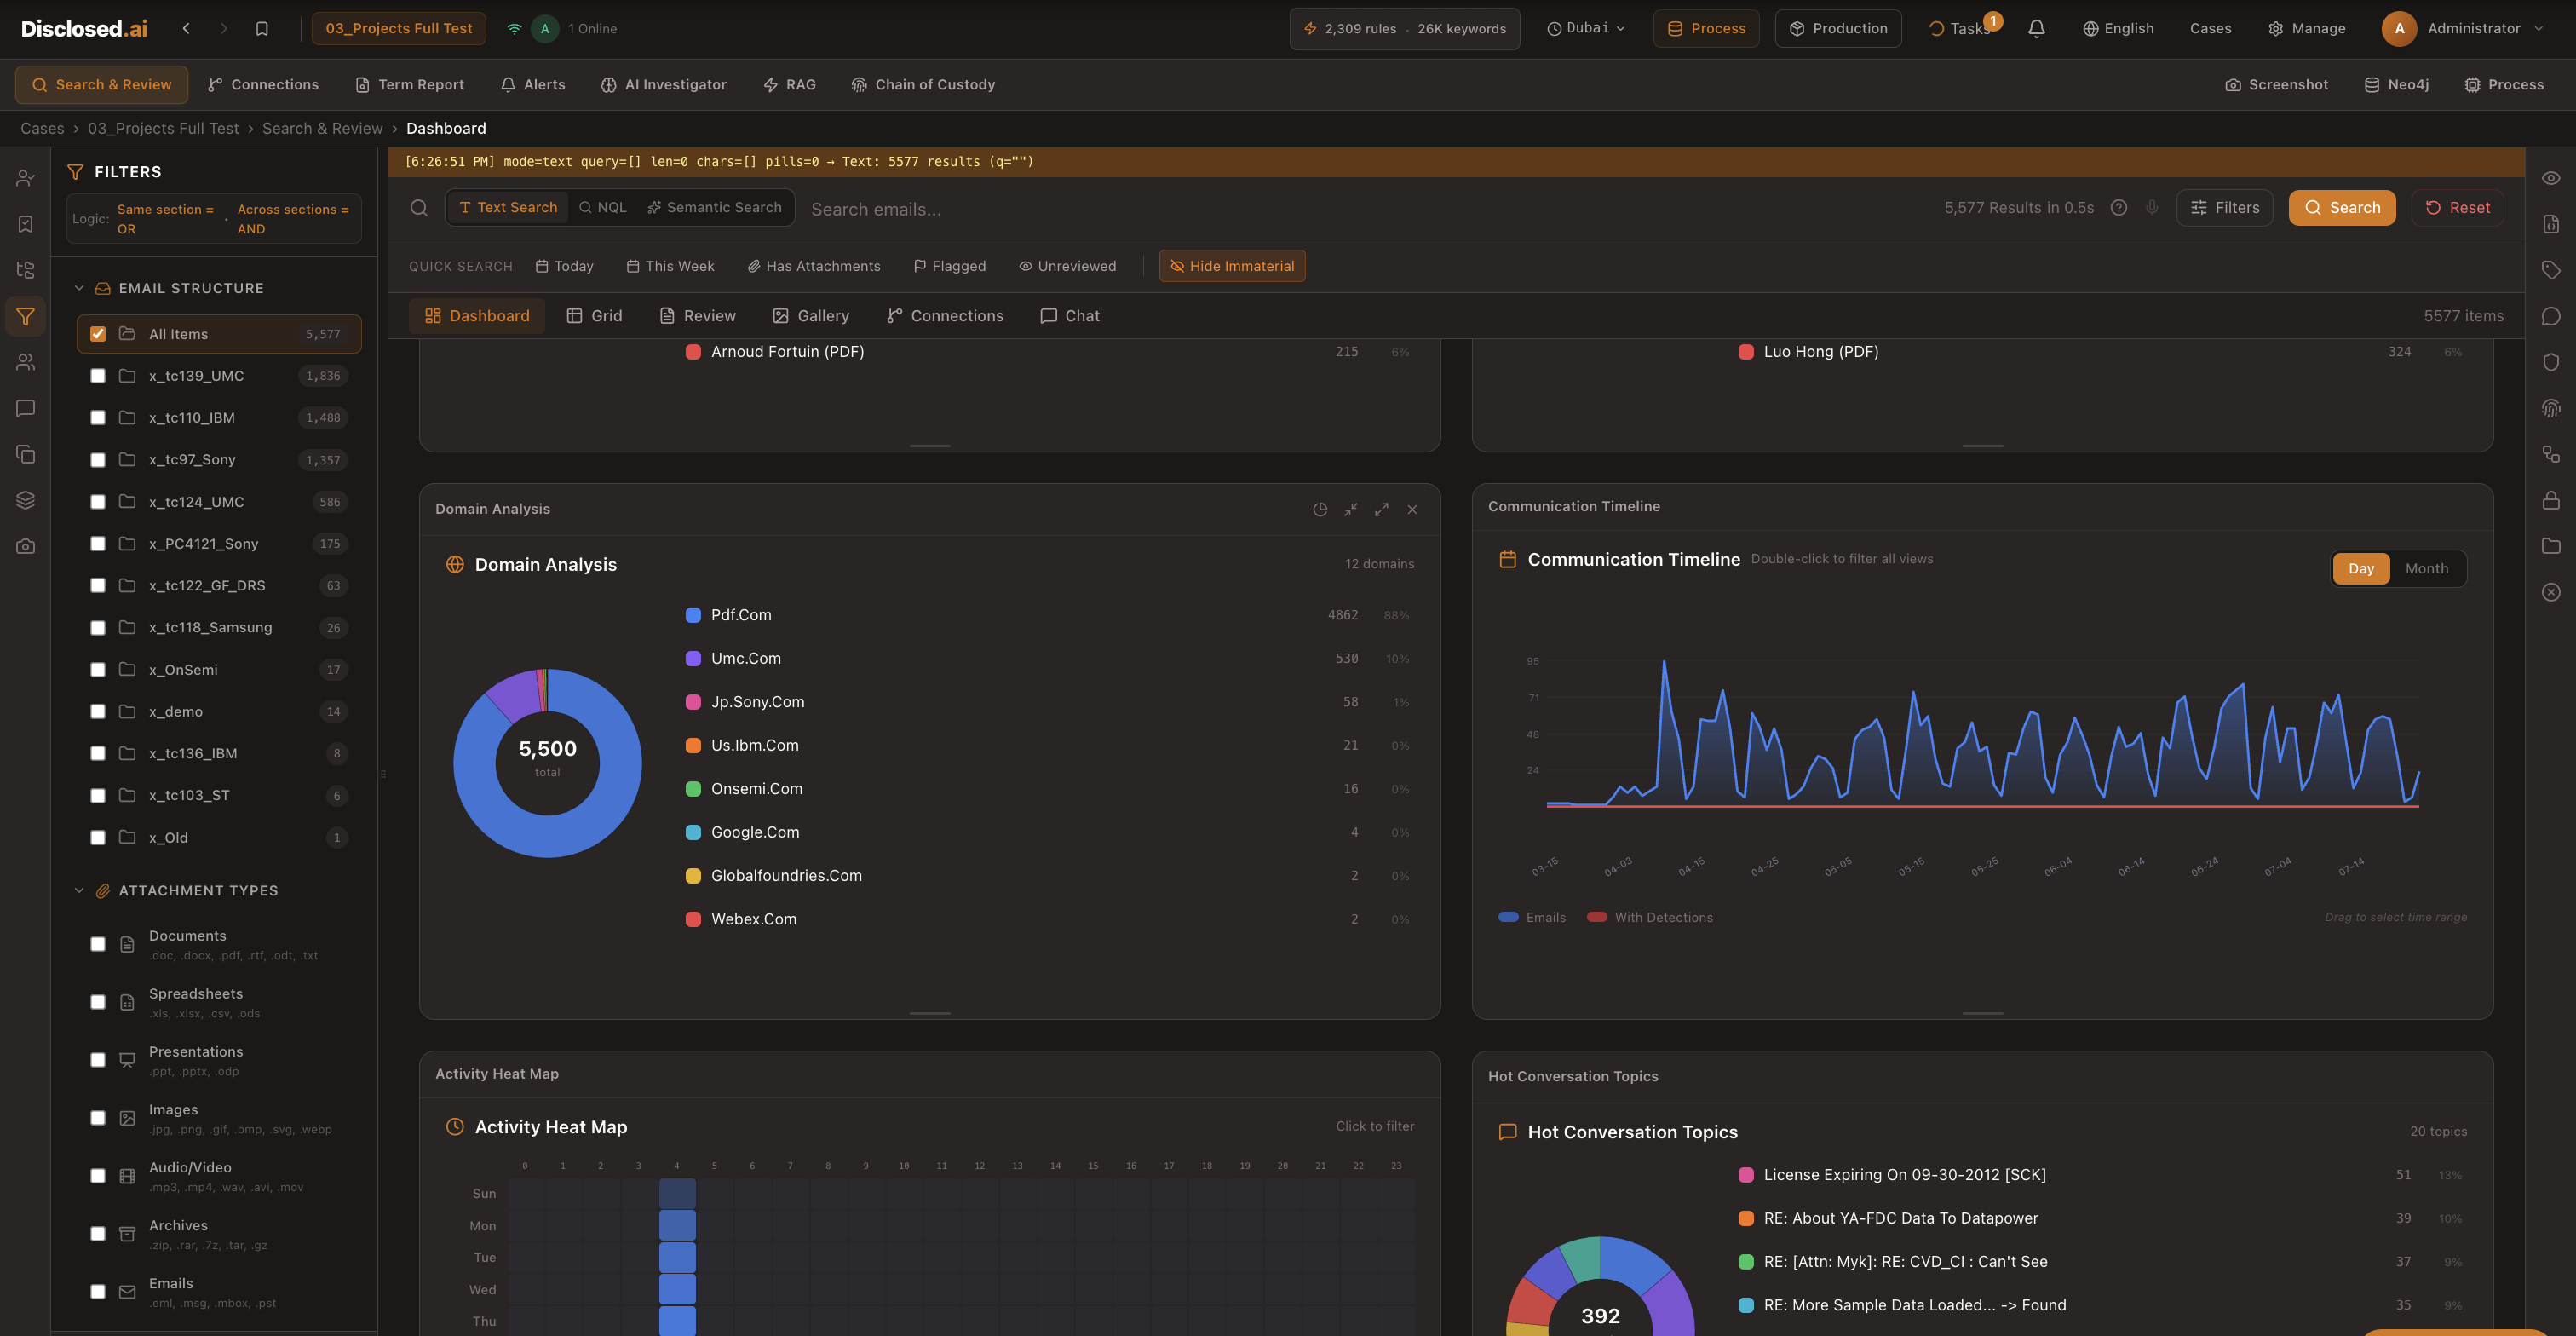Select NQL search mode
The height and width of the screenshot is (1336, 2576).
(x=603, y=208)
